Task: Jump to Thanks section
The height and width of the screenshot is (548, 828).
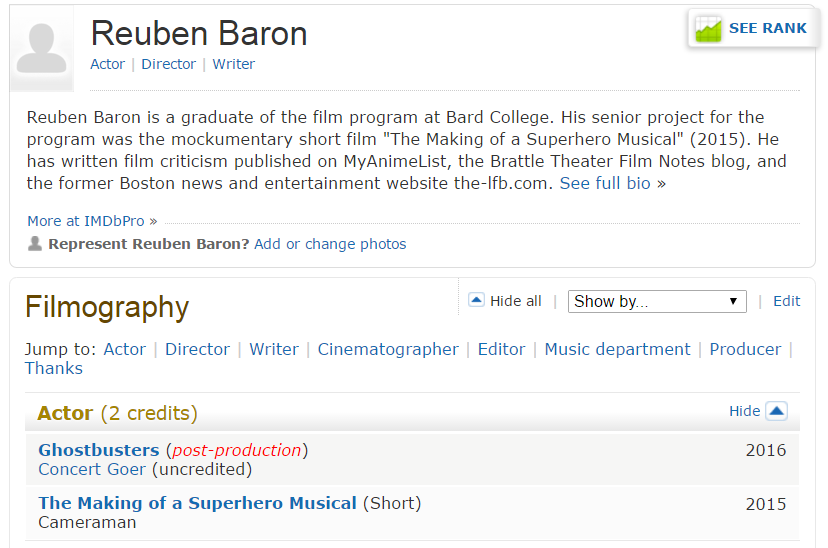Action: coord(54,368)
